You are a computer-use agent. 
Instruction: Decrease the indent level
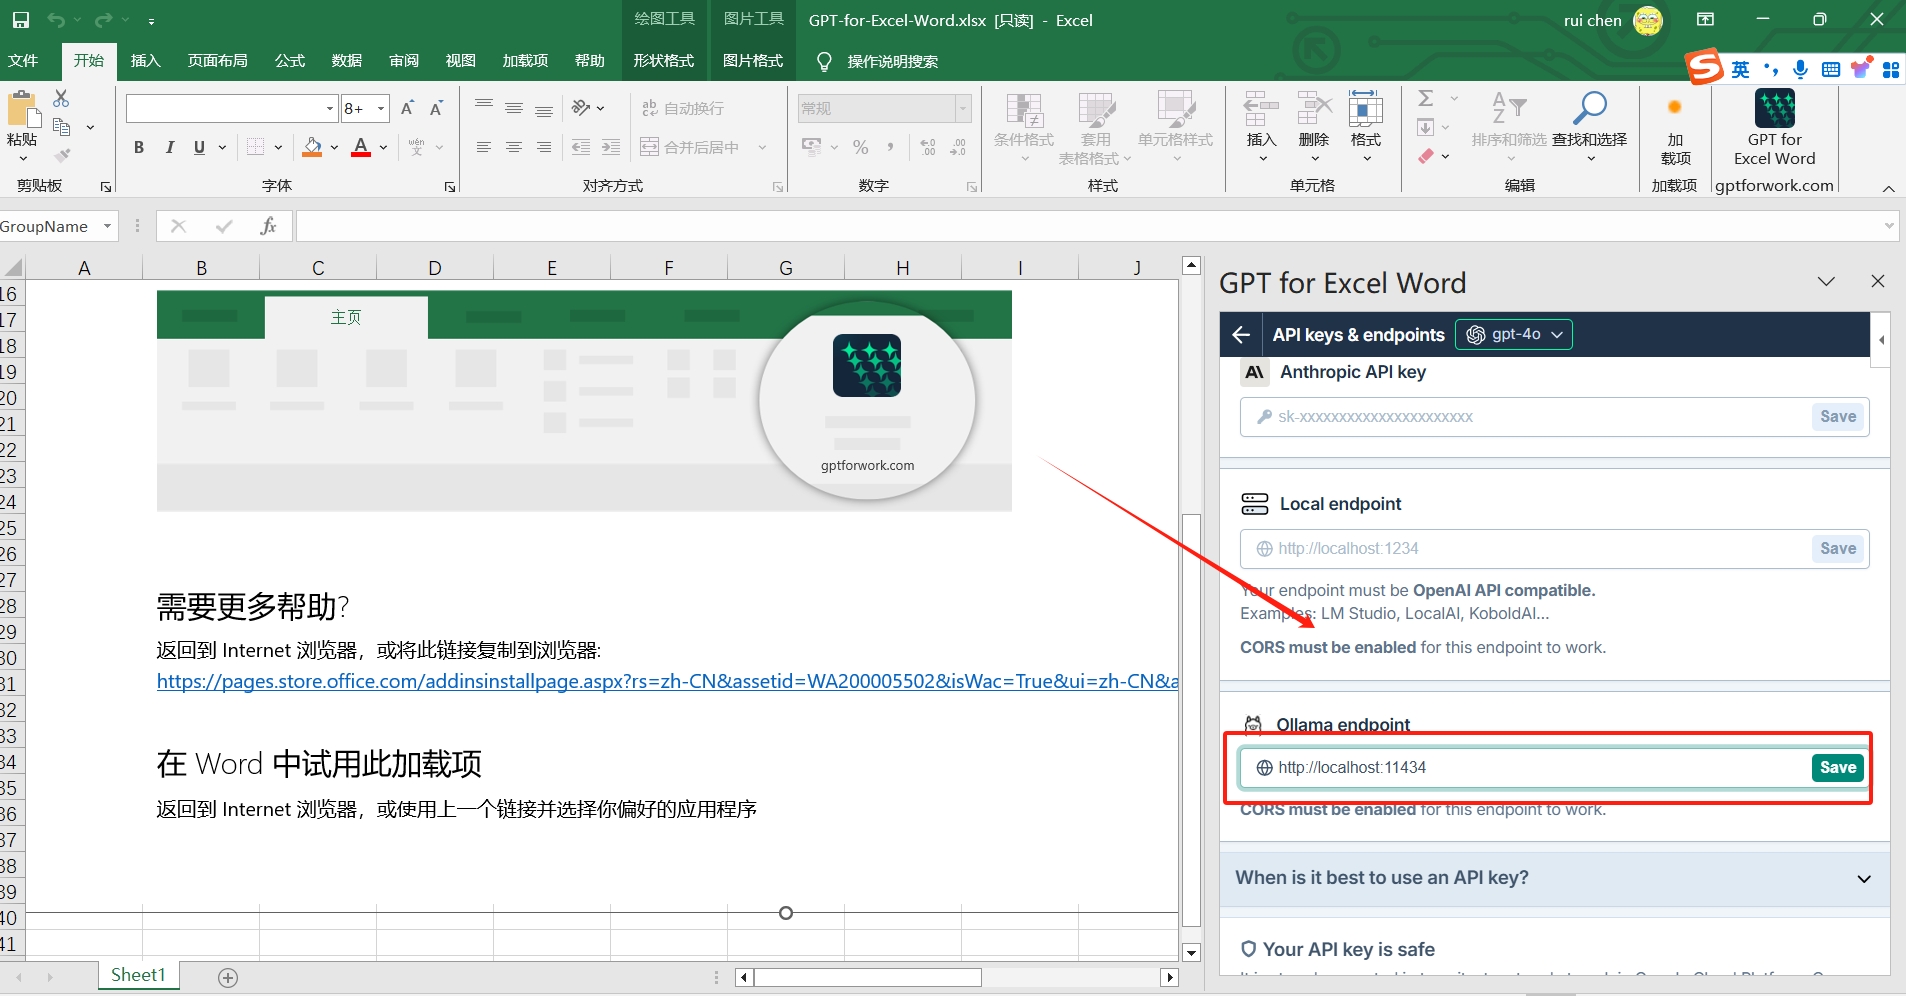pos(581,147)
